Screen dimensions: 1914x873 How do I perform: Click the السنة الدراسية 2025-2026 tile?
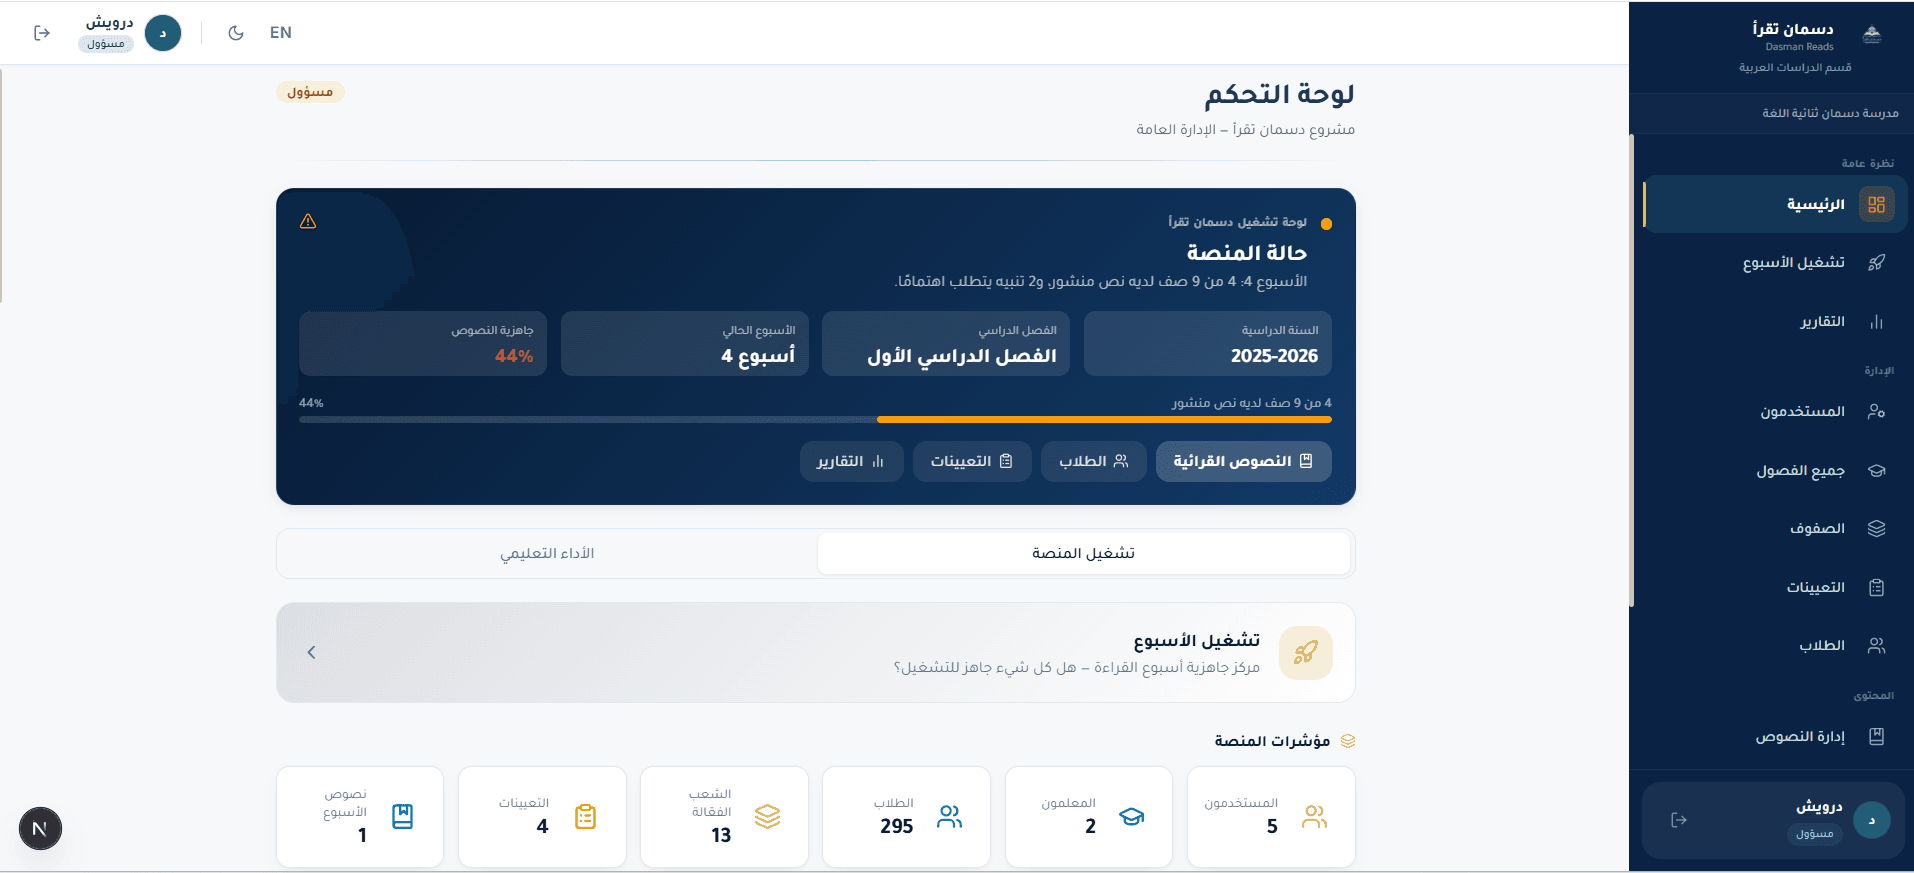(x=1207, y=343)
